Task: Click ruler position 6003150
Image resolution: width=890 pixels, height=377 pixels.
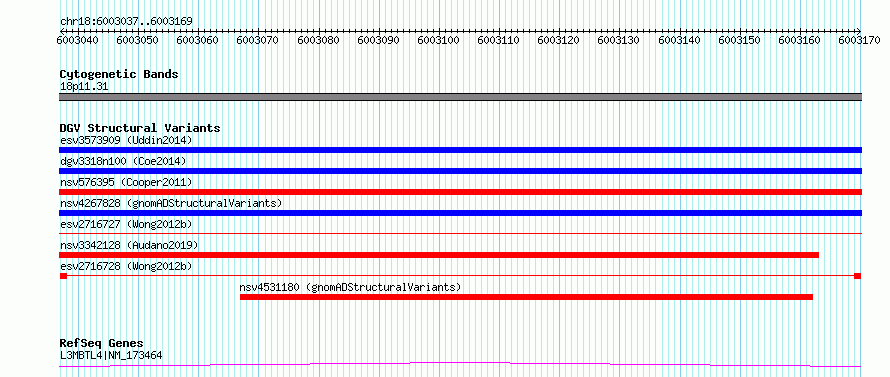Action: (739, 40)
